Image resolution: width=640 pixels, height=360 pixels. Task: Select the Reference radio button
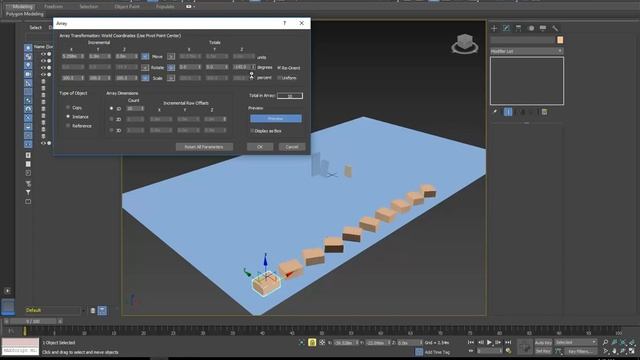tap(68, 126)
